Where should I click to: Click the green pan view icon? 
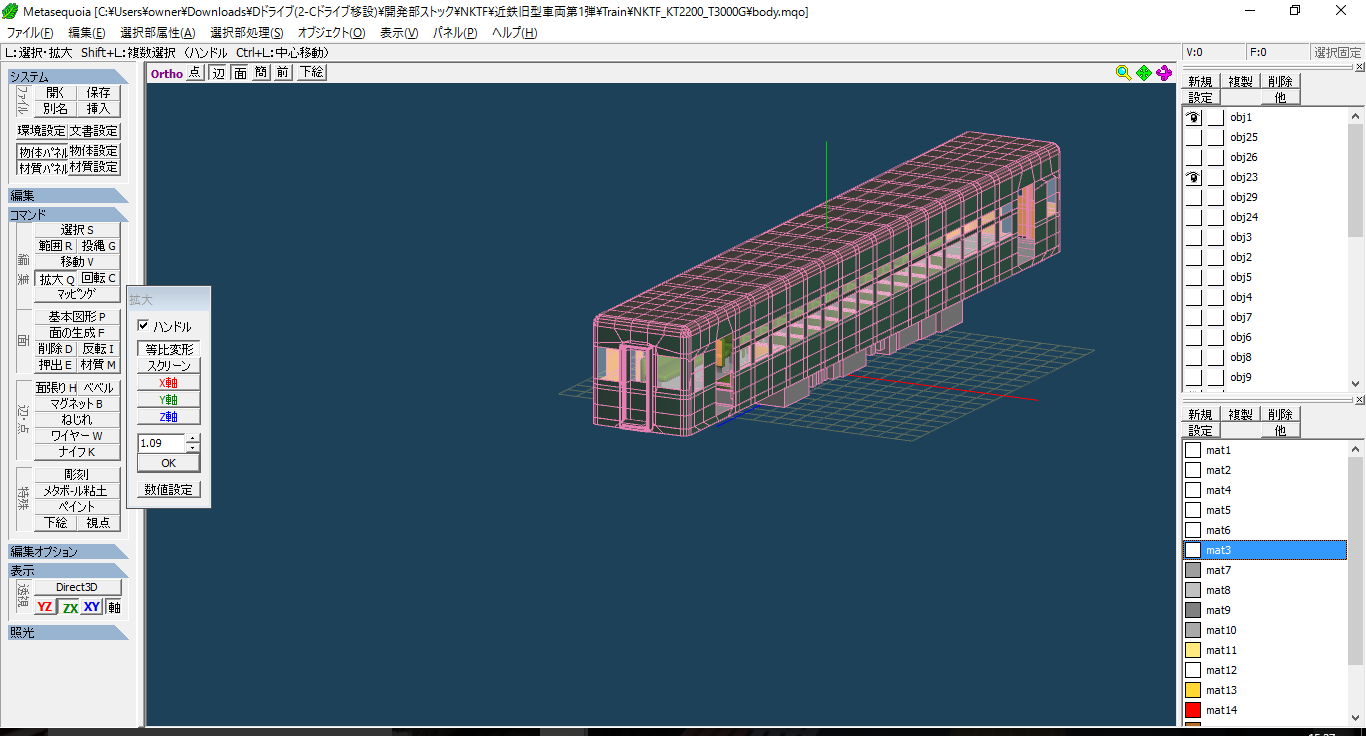click(x=1143, y=72)
